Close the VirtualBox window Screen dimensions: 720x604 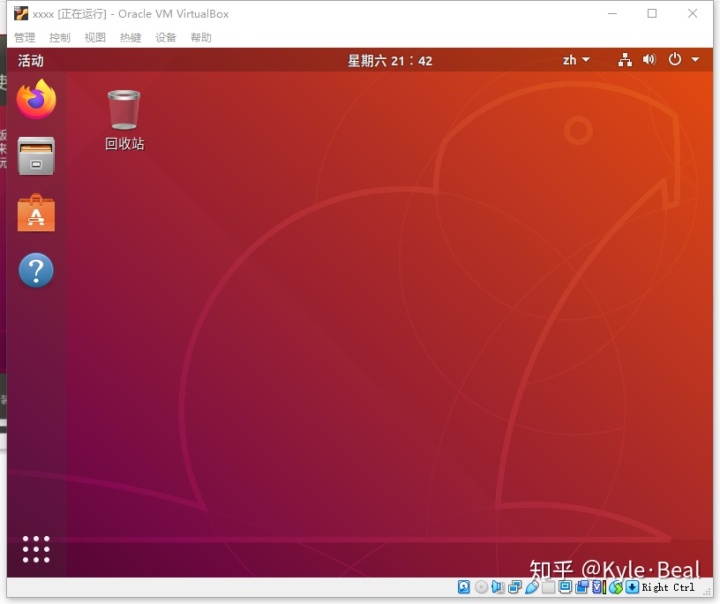tap(692, 13)
